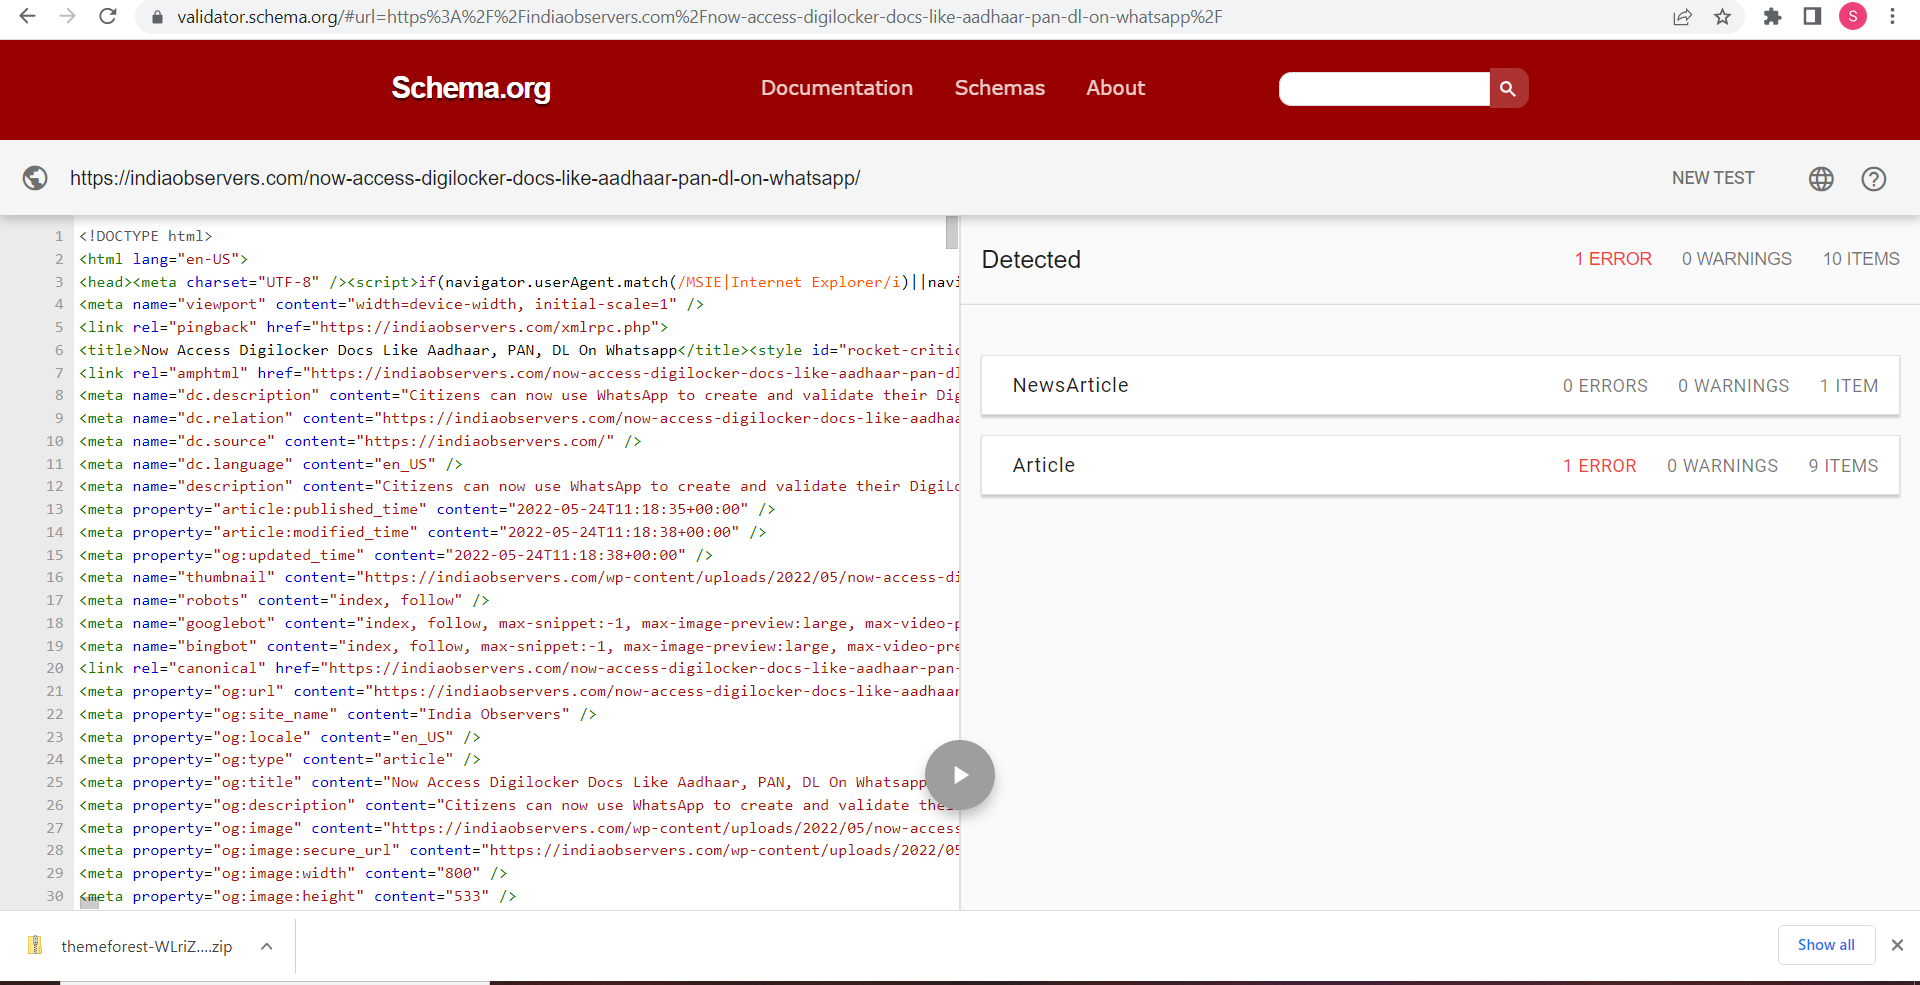Viewport: 1920px width, 985px height.
Task: Click code line 2 html lang en-US
Action: point(163,259)
